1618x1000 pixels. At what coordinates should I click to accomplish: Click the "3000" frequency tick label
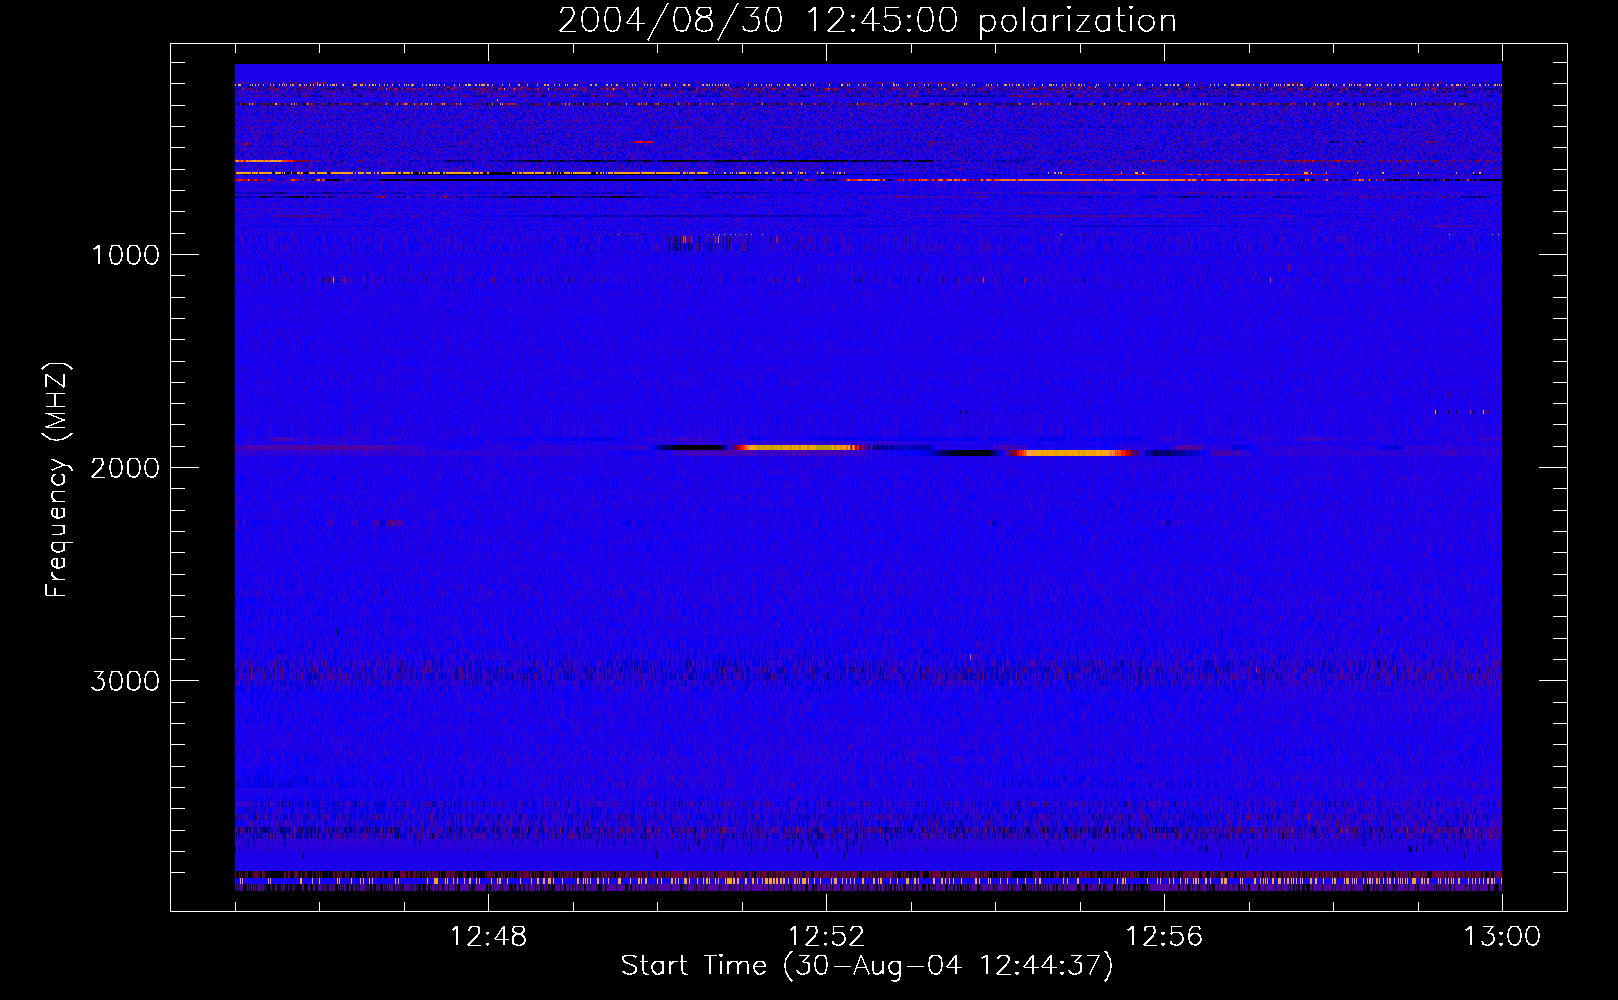pos(125,681)
